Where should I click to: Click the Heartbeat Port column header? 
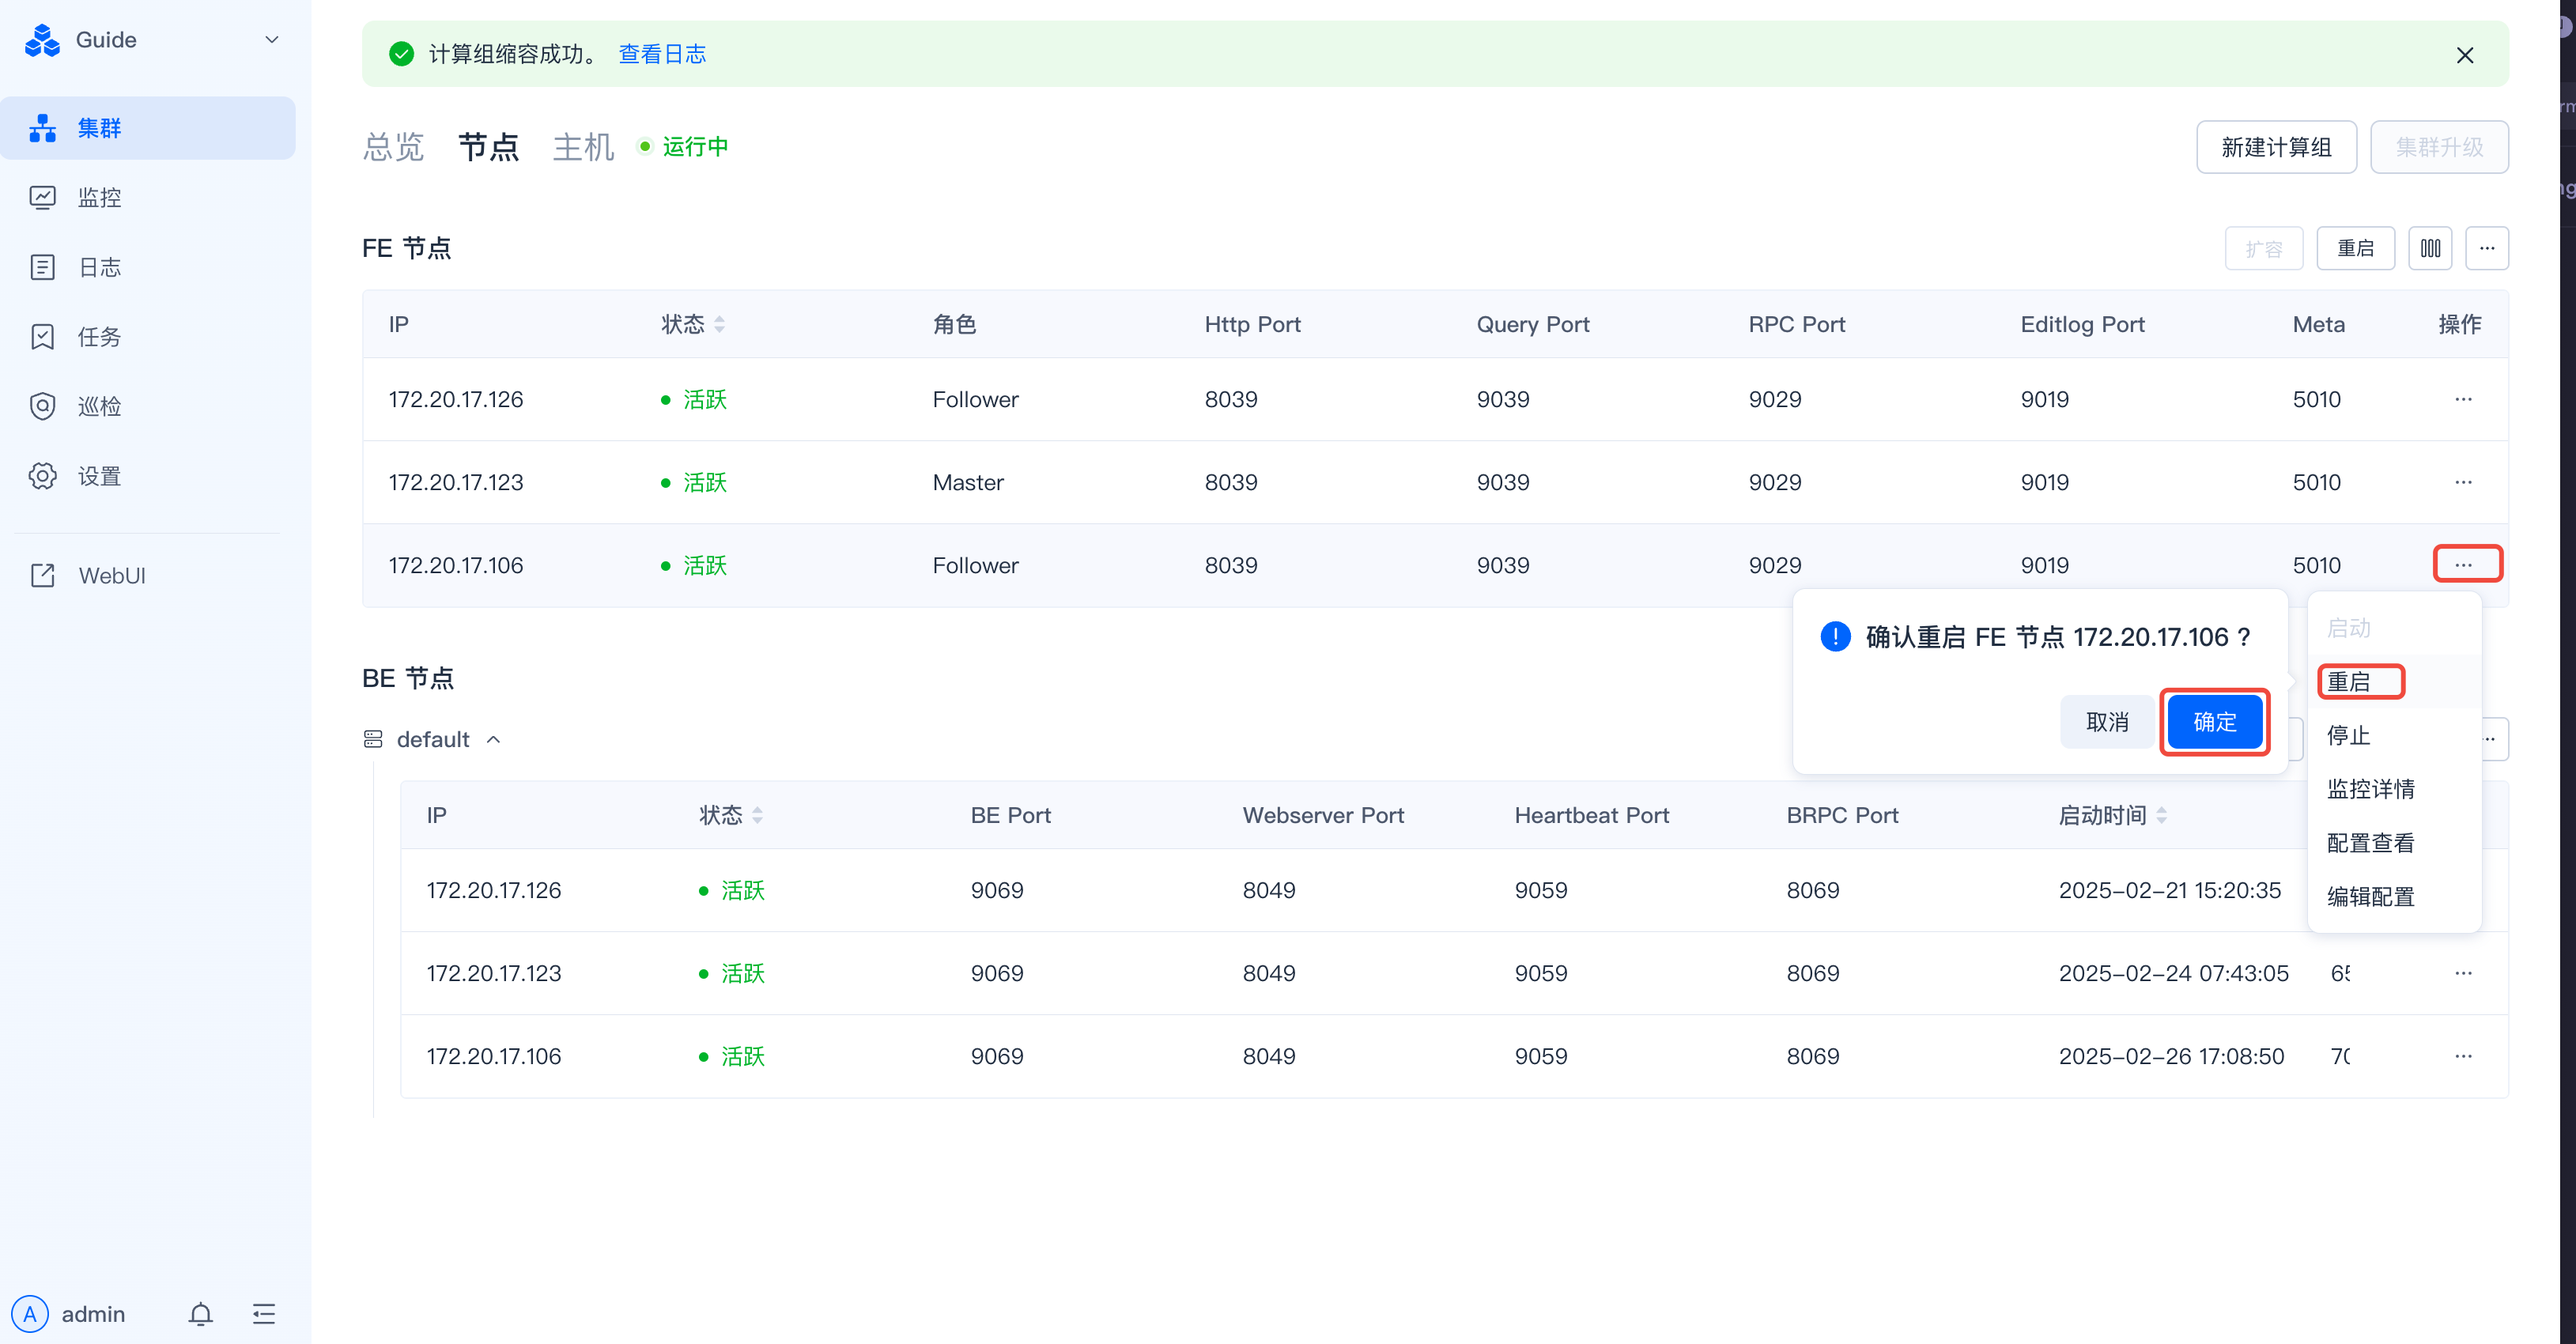point(1591,815)
